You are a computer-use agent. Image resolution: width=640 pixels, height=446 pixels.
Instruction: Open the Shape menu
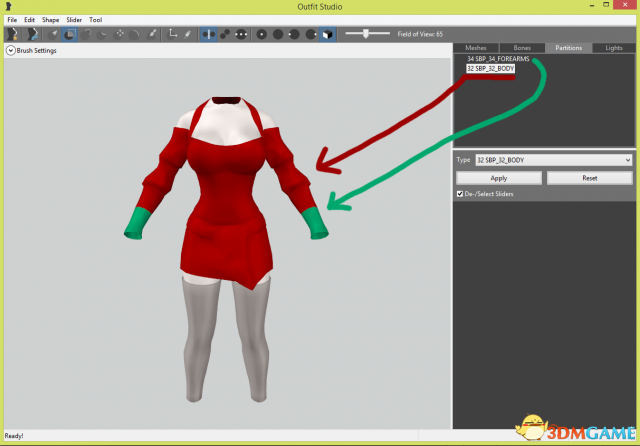[50, 20]
